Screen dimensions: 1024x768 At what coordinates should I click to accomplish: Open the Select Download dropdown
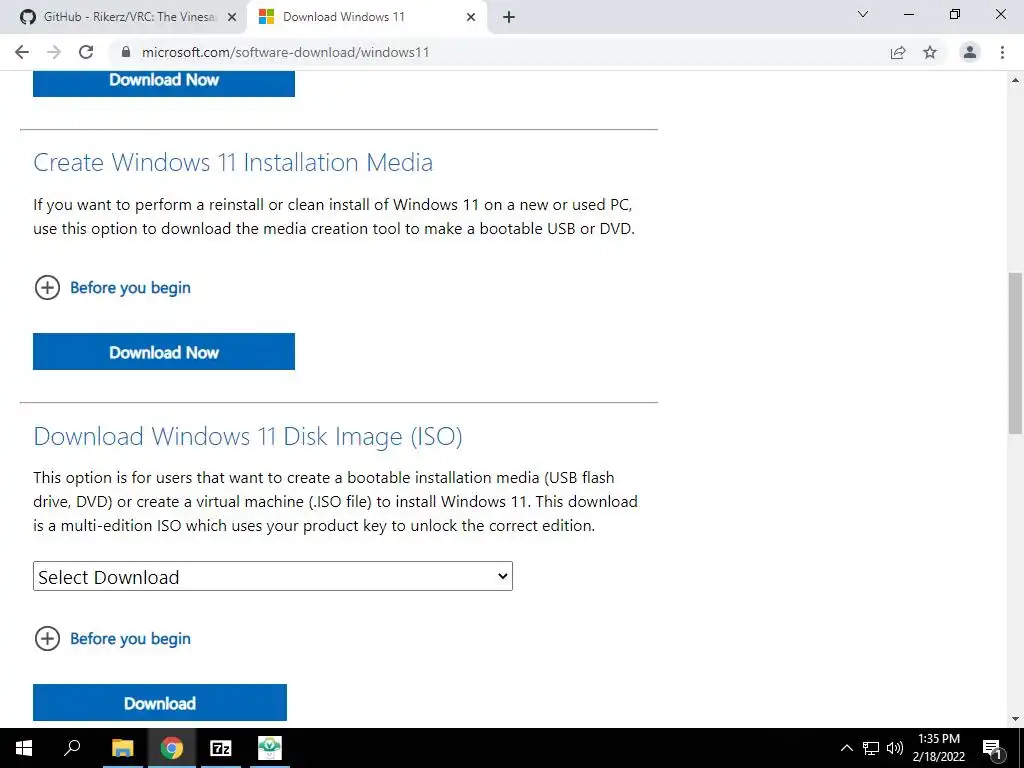coord(273,576)
